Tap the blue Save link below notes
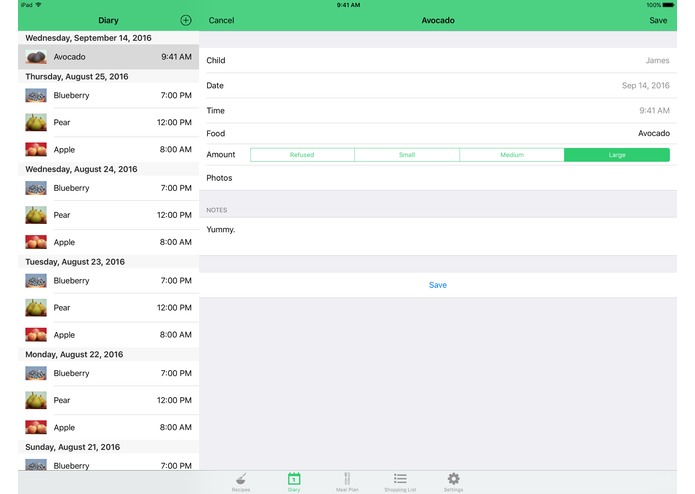This screenshot has width=695, height=494. (x=437, y=285)
